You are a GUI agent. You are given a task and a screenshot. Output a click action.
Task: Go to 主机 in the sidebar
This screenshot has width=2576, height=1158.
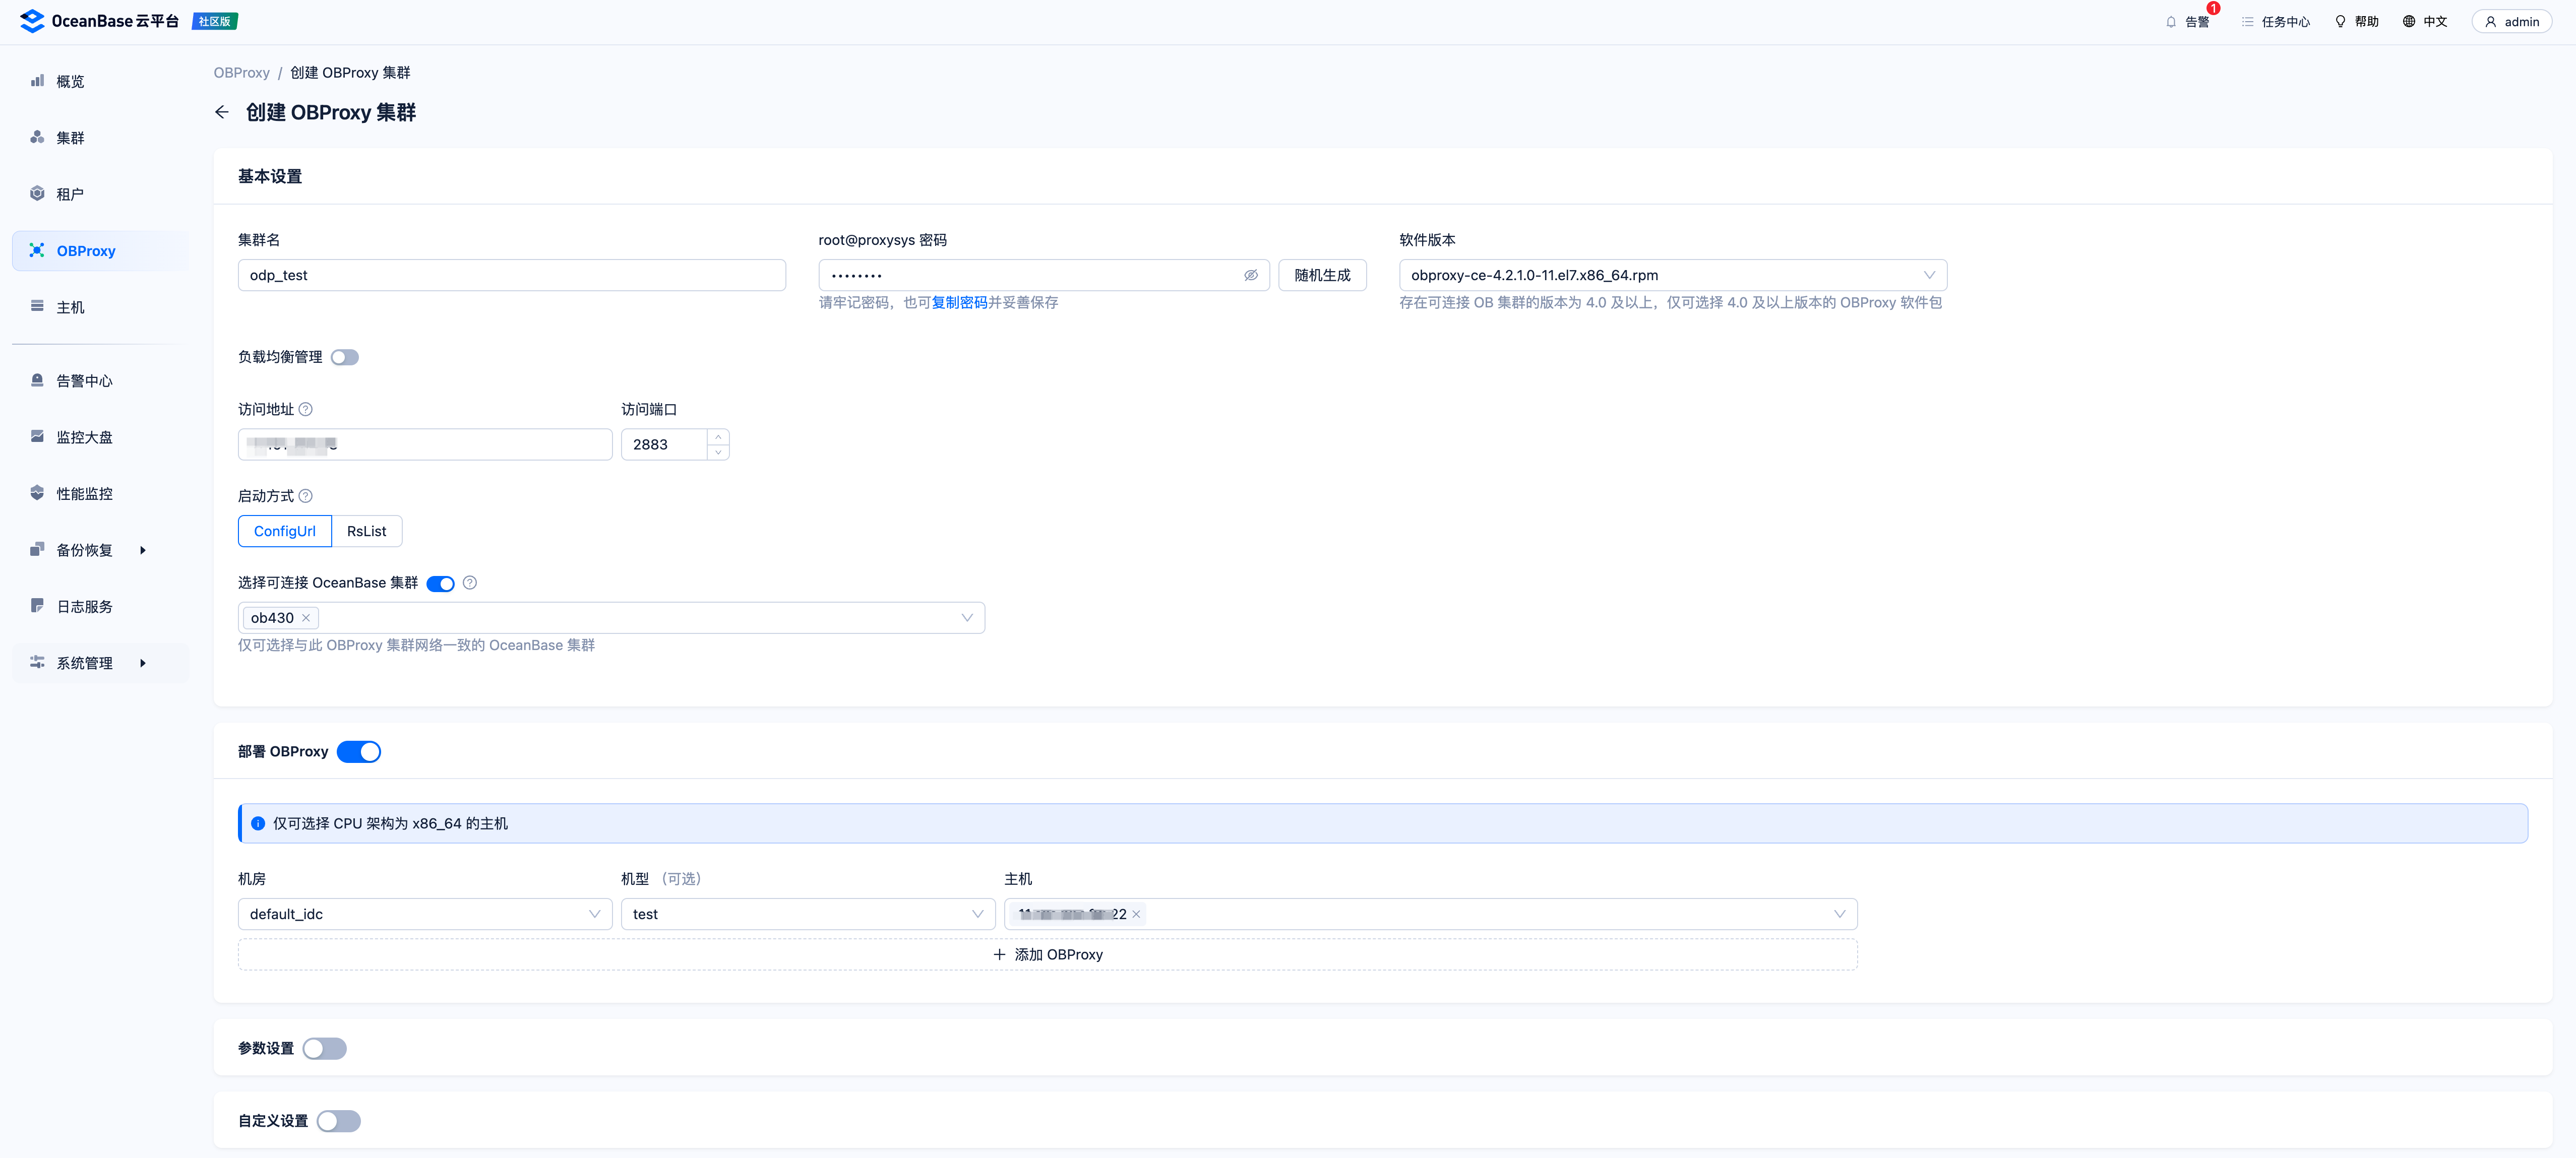point(70,307)
